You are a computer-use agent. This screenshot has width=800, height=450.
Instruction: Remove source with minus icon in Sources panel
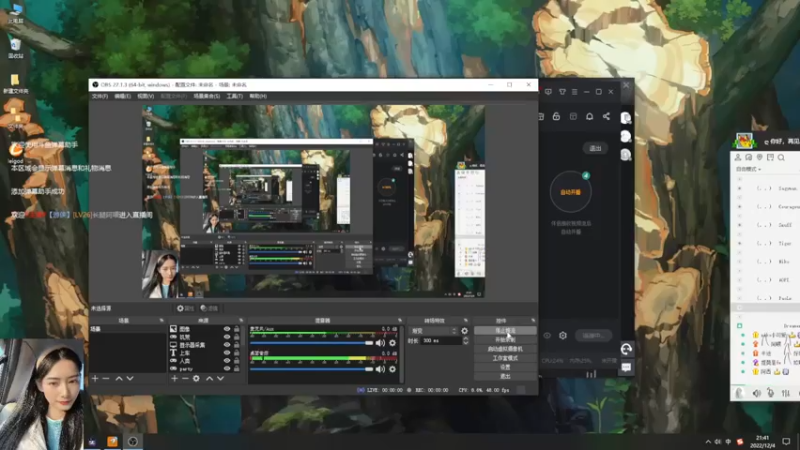point(185,379)
